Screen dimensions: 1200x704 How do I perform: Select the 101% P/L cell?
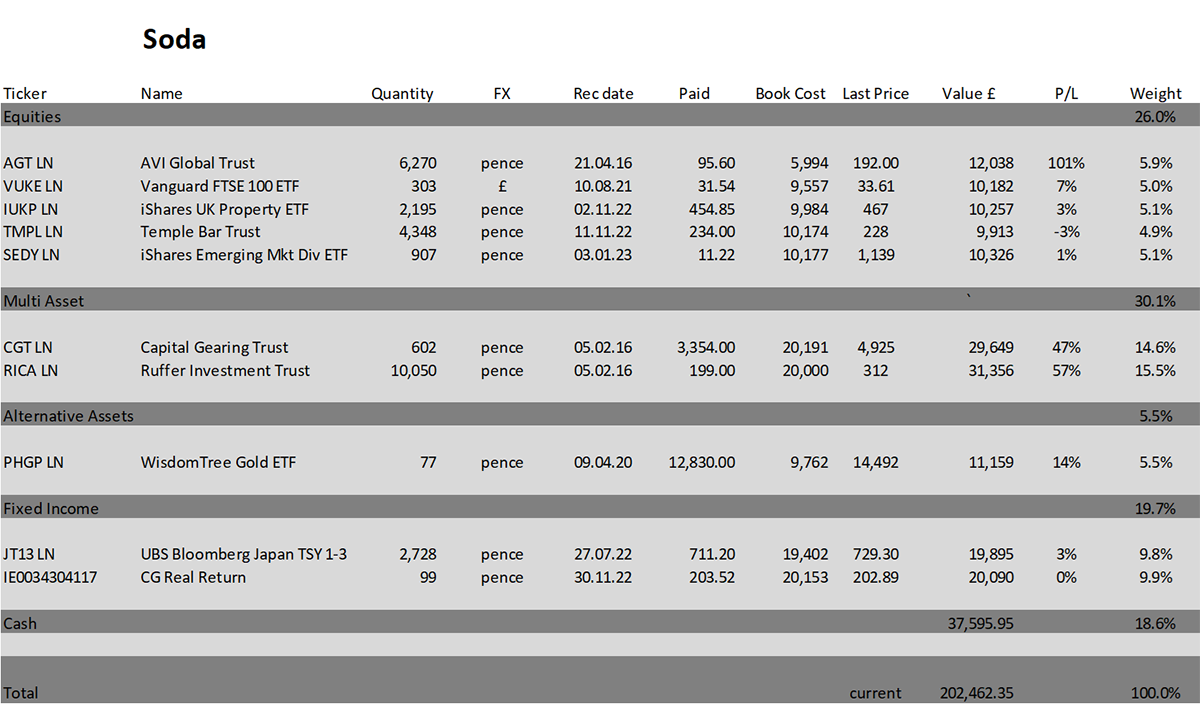click(x=1066, y=163)
